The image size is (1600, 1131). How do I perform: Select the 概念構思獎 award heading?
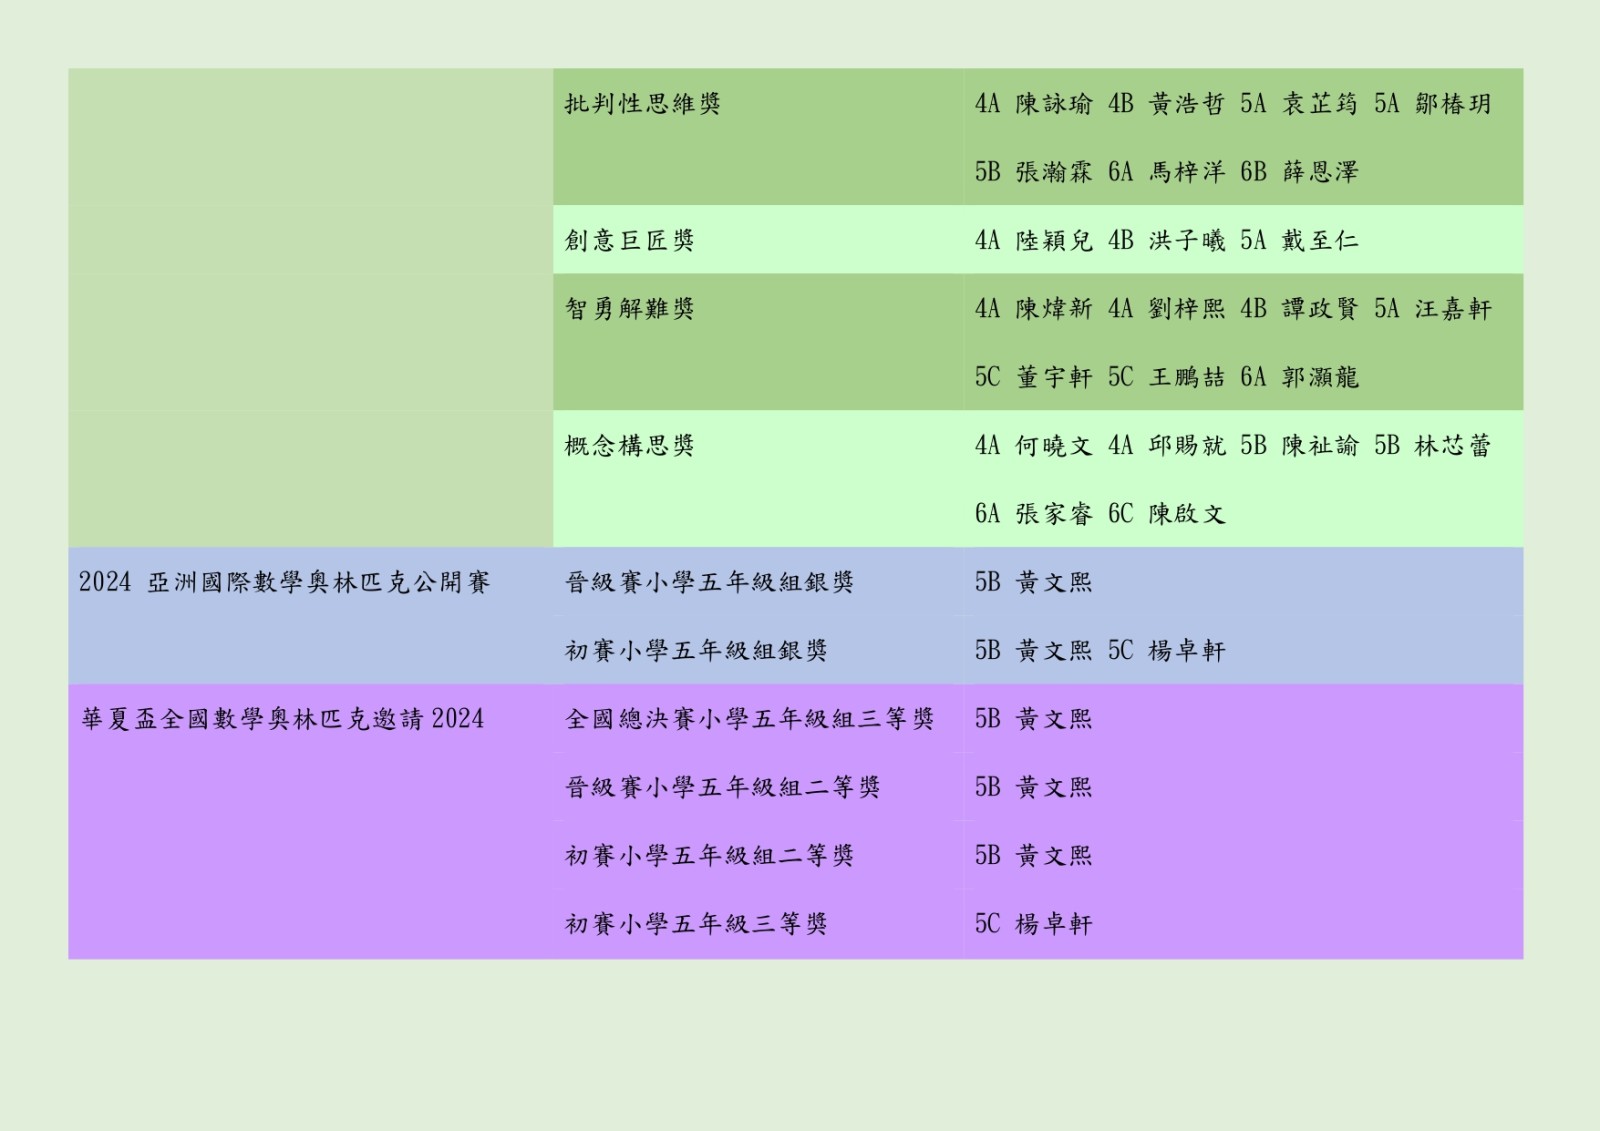point(629,446)
